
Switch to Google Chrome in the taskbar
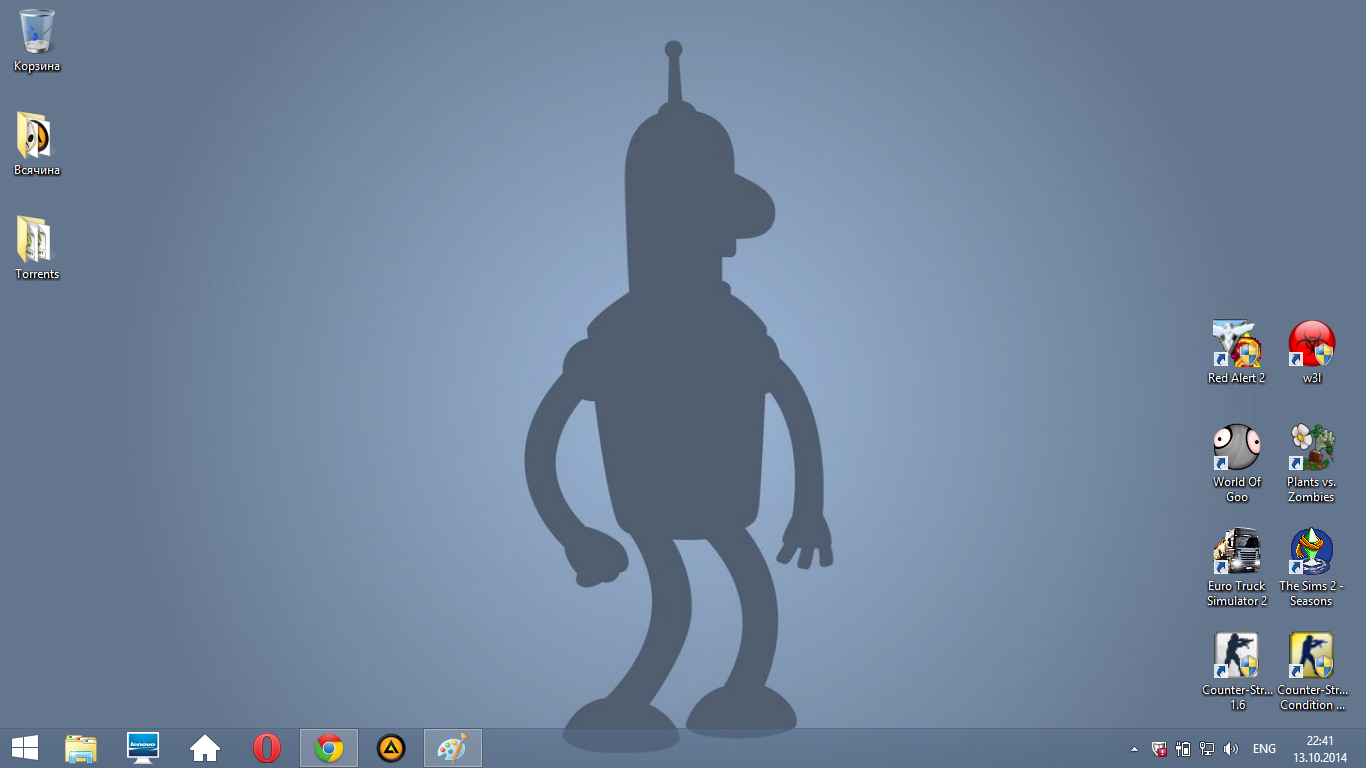pyautogui.click(x=329, y=748)
